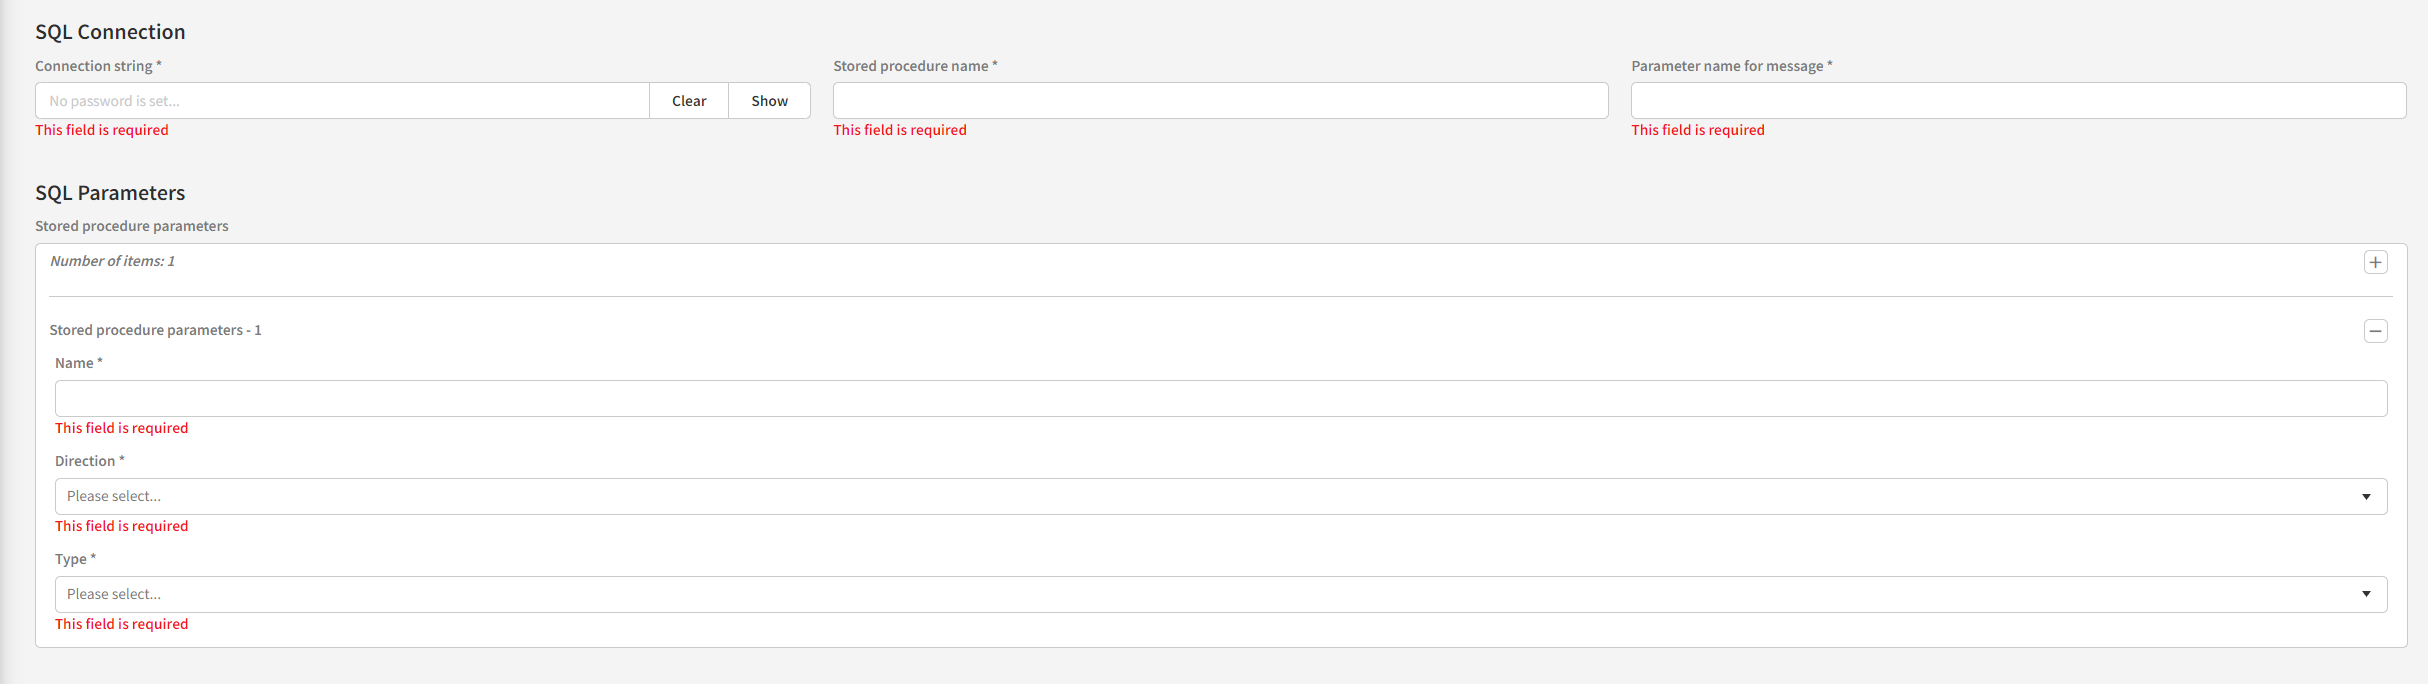Click the Parameter name for message label

click(x=1727, y=66)
